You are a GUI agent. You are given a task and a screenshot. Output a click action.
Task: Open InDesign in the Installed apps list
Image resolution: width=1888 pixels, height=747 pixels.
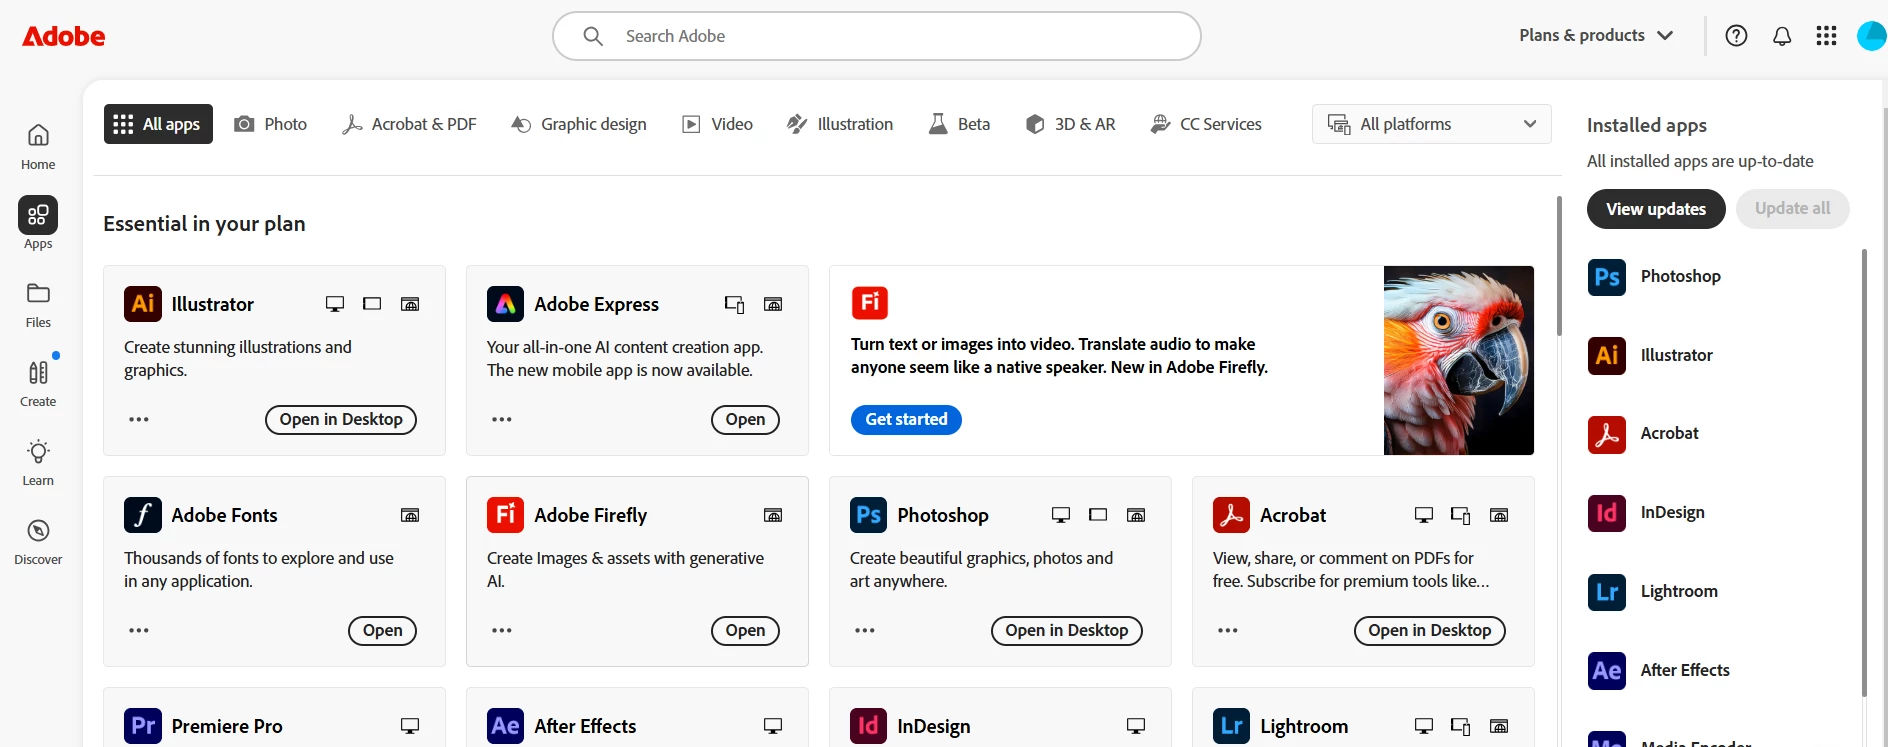coord(1647,513)
